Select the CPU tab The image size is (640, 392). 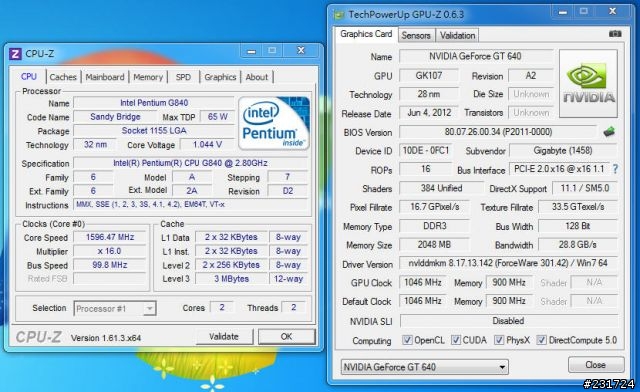point(29,76)
